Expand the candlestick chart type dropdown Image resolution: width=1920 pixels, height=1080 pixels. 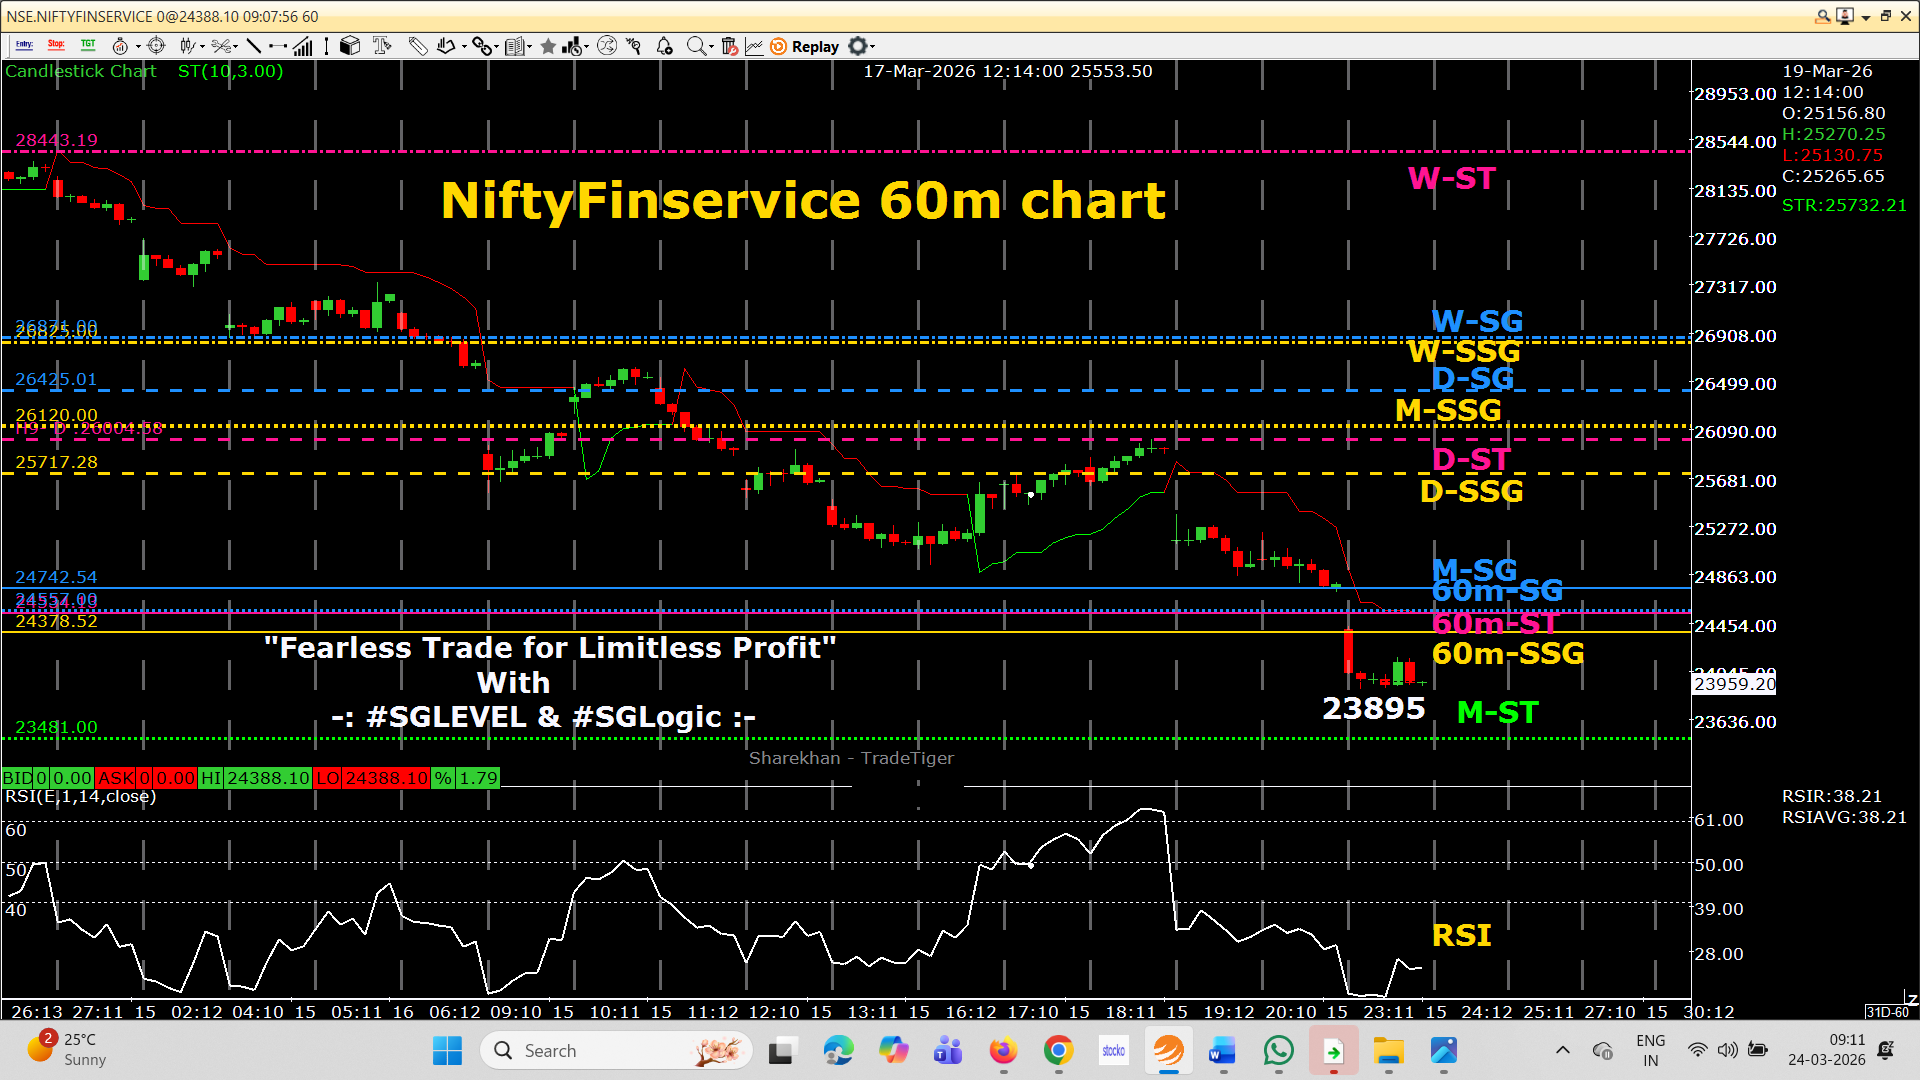(203, 46)
